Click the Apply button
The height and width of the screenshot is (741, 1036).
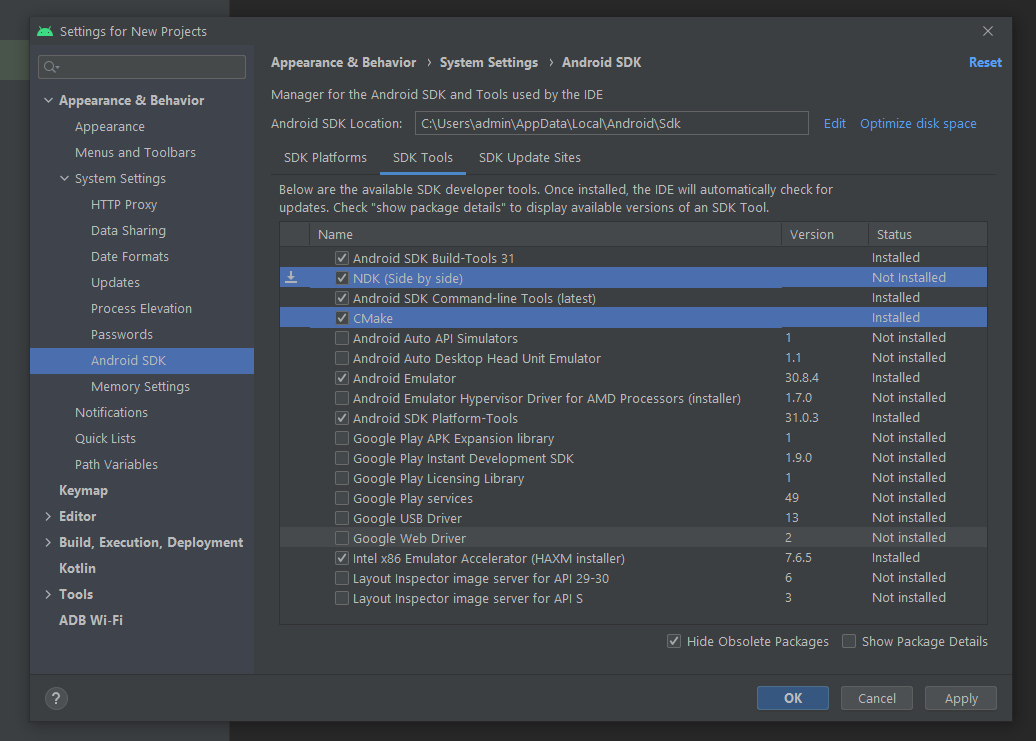[961, 698]
